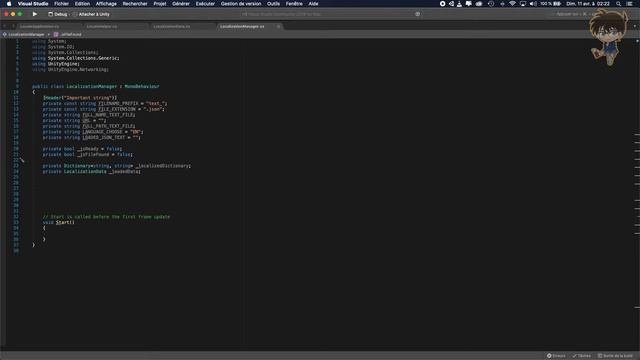Open the Gestion de version menu
Image resolution: width=640 pixels, height=360 pixels.
(x=241, y=4)
